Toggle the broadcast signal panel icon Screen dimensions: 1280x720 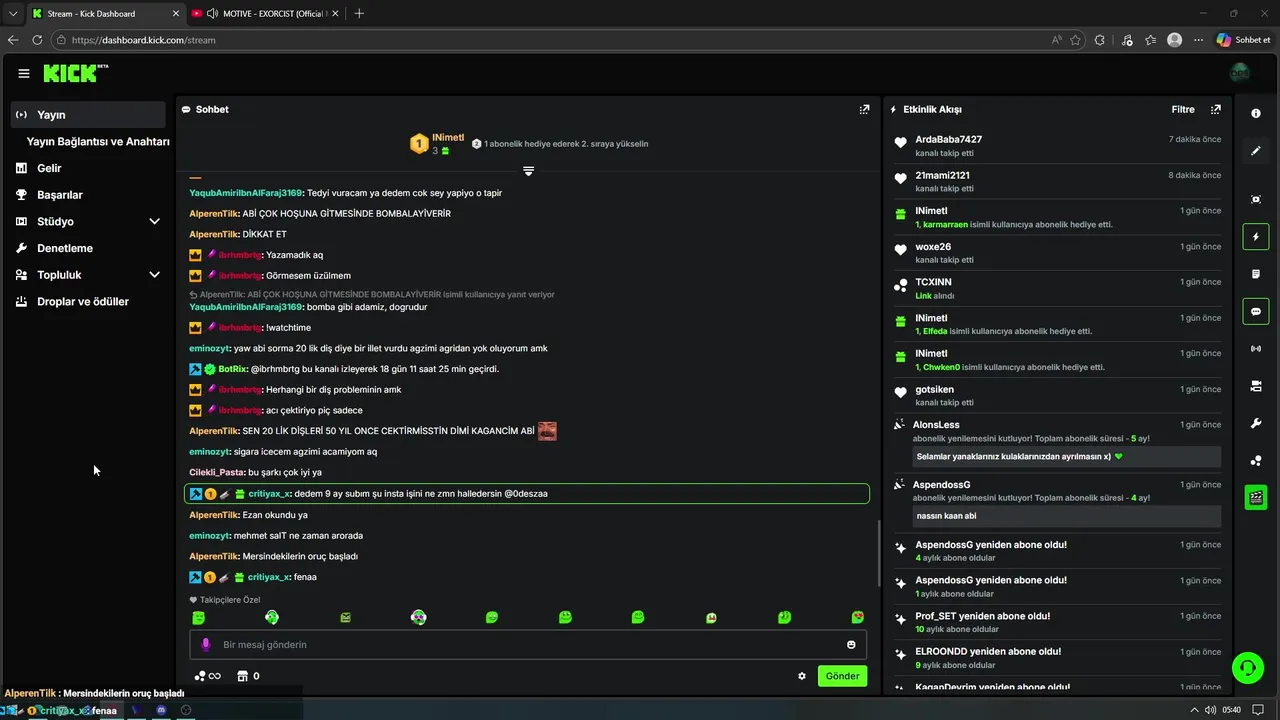[1256, 349]
